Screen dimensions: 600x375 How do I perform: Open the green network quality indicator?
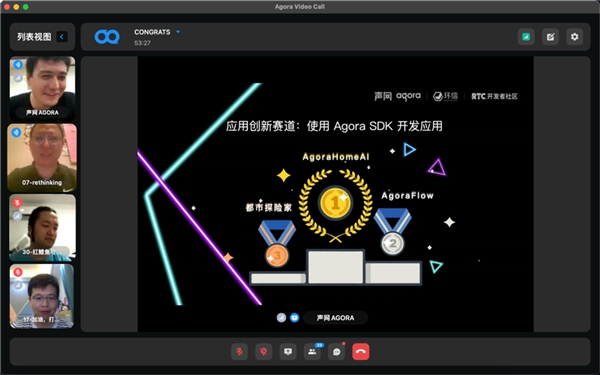(526, 37)
